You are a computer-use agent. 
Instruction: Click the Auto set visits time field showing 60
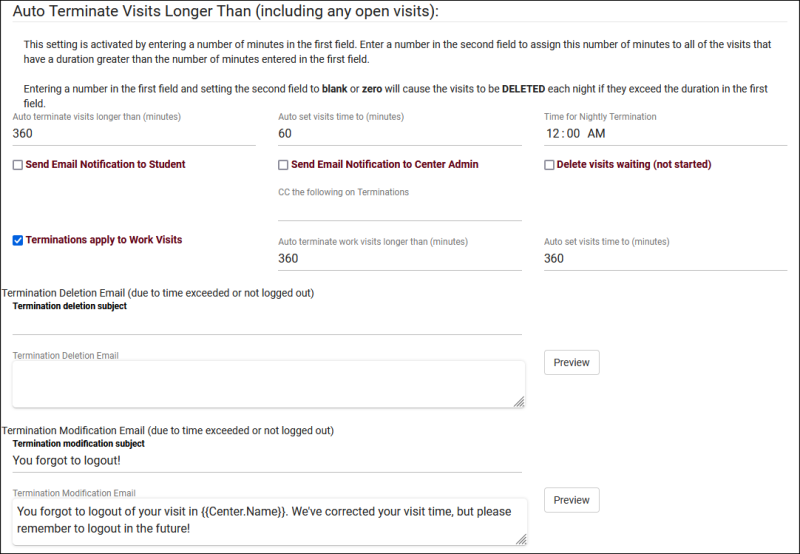pyautogui.click(x=400, y=134)
